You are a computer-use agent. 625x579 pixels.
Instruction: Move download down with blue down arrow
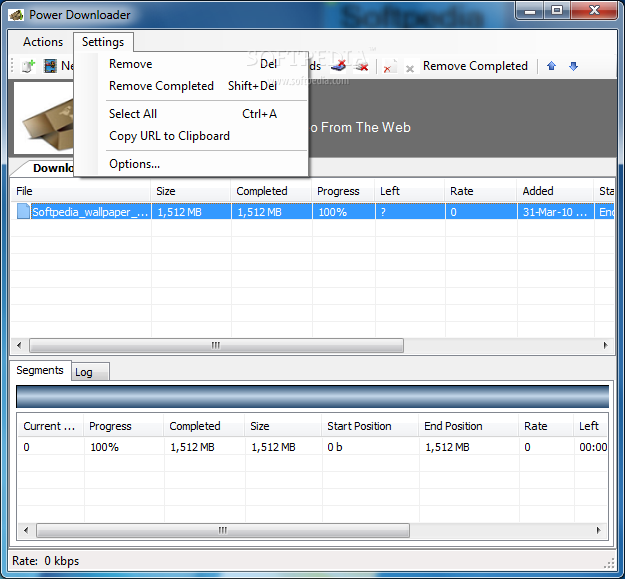click(573, 66)
